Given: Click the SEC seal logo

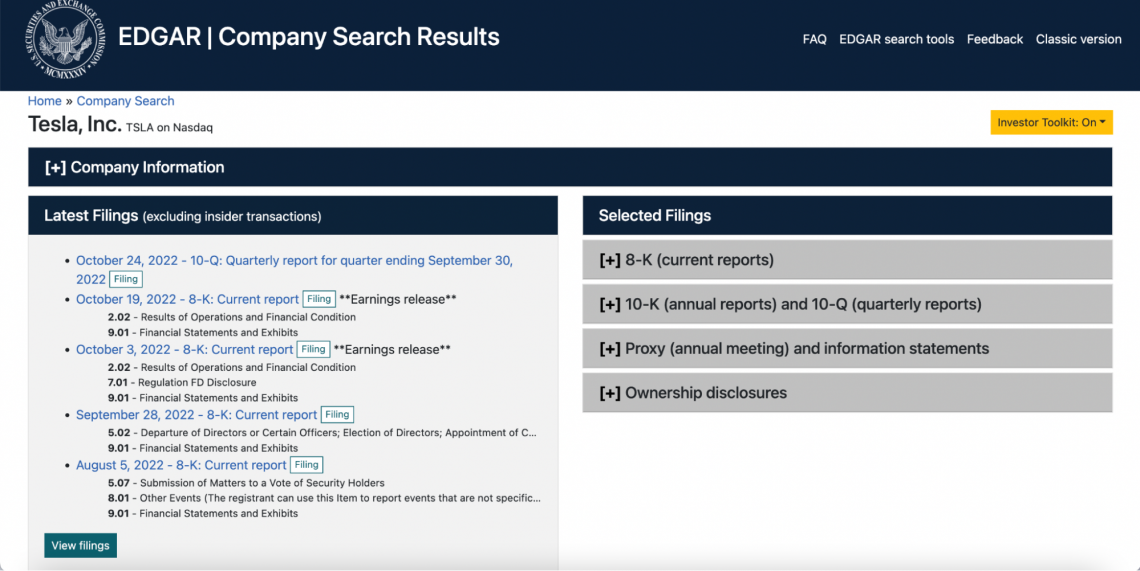Looking at the screenshot, I should [65, 39].
